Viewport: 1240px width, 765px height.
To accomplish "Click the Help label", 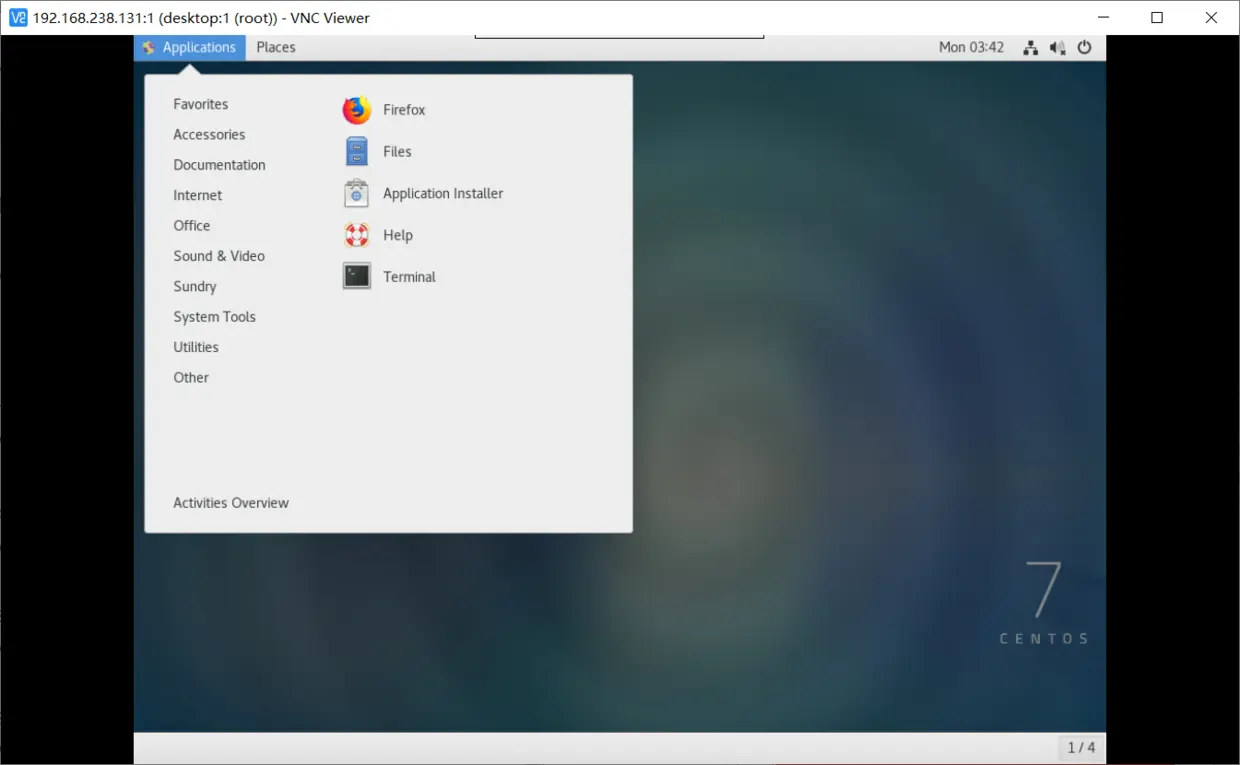I will tap(398, 236).
